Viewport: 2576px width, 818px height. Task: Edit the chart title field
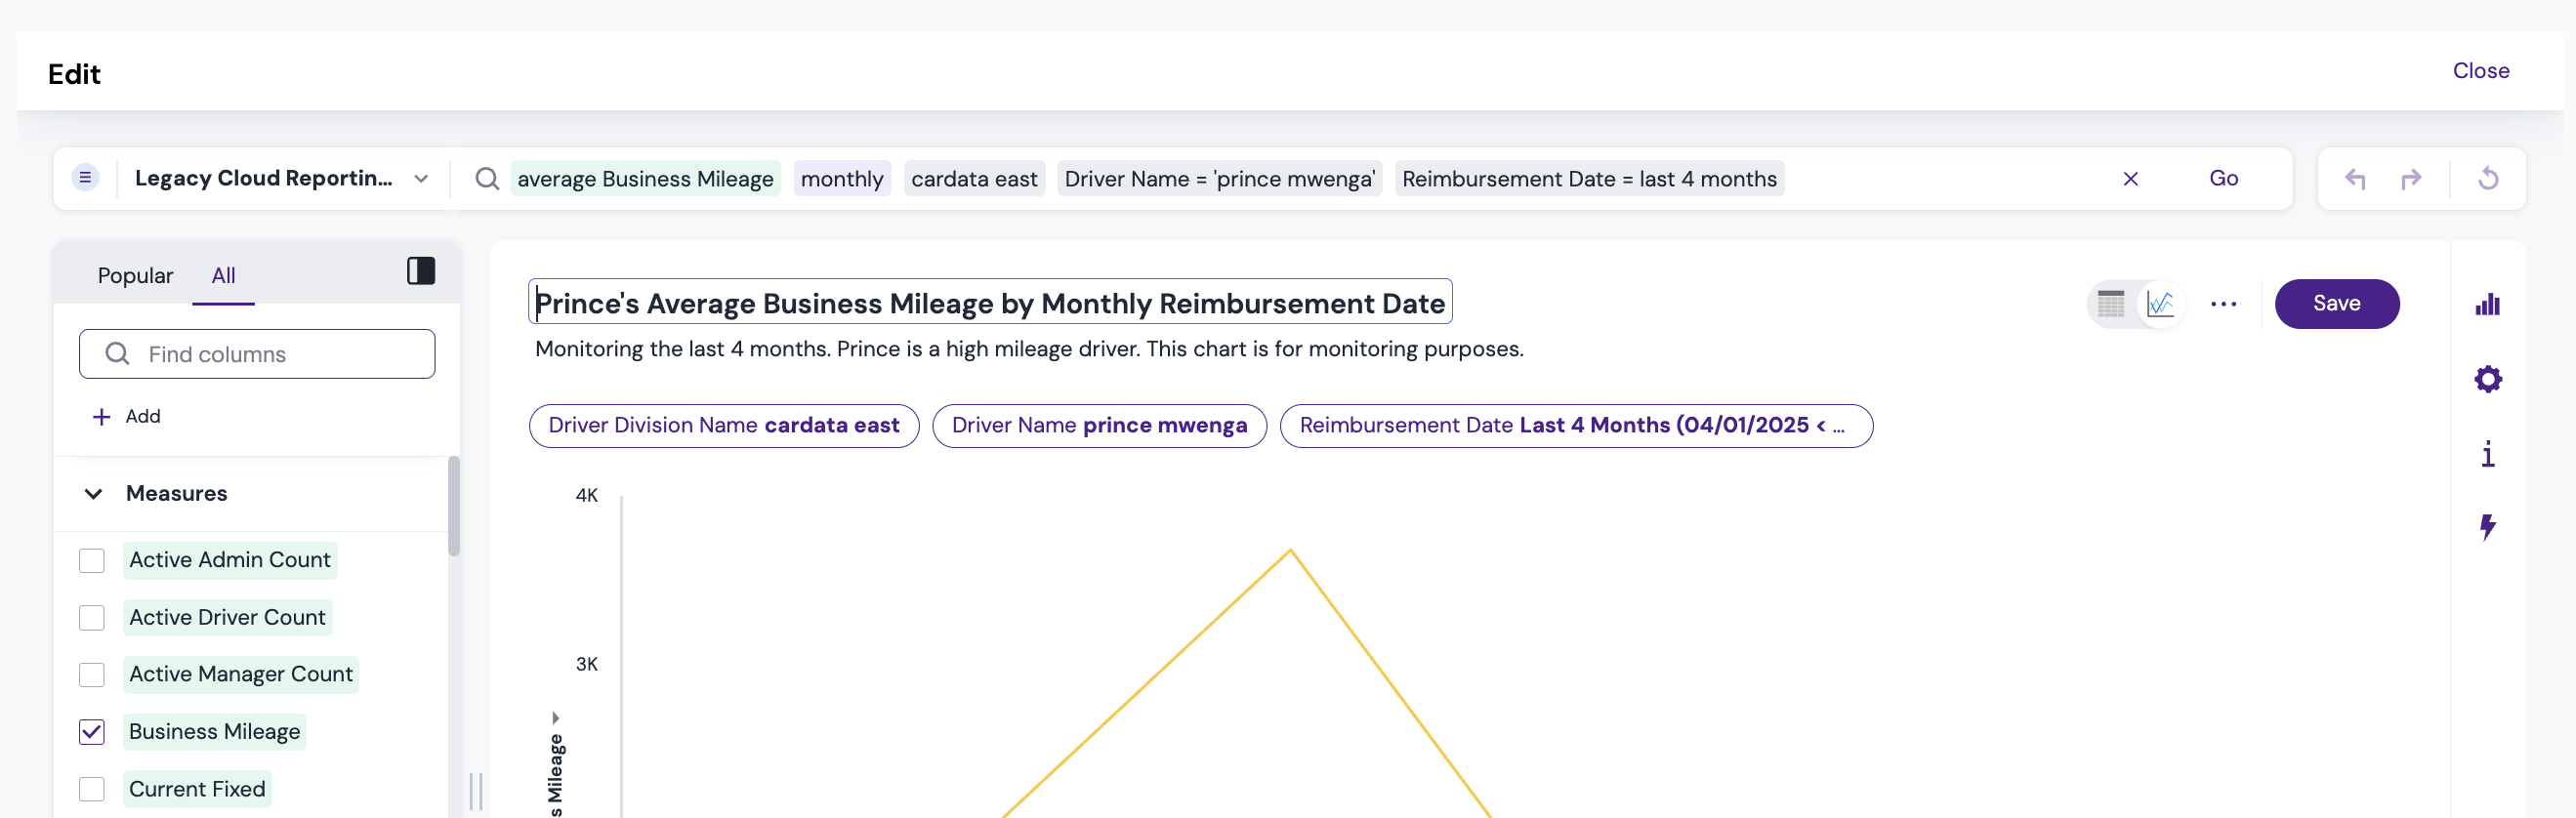[990, 302]
